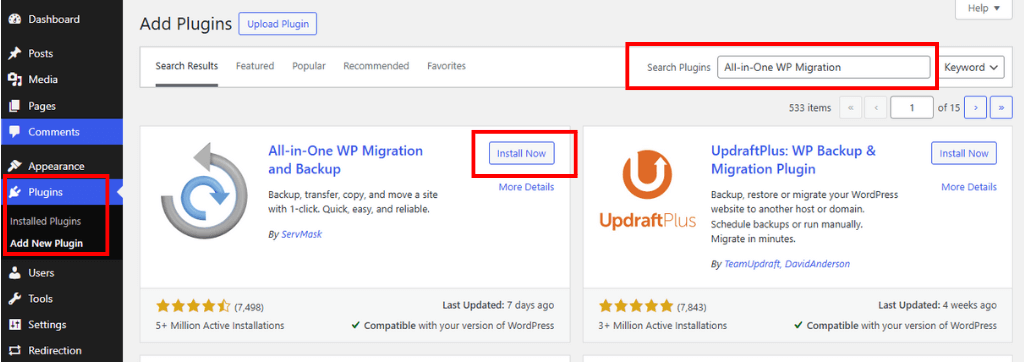
Task: Go to Installed Plugins submenu
Action: click(46, 222)
